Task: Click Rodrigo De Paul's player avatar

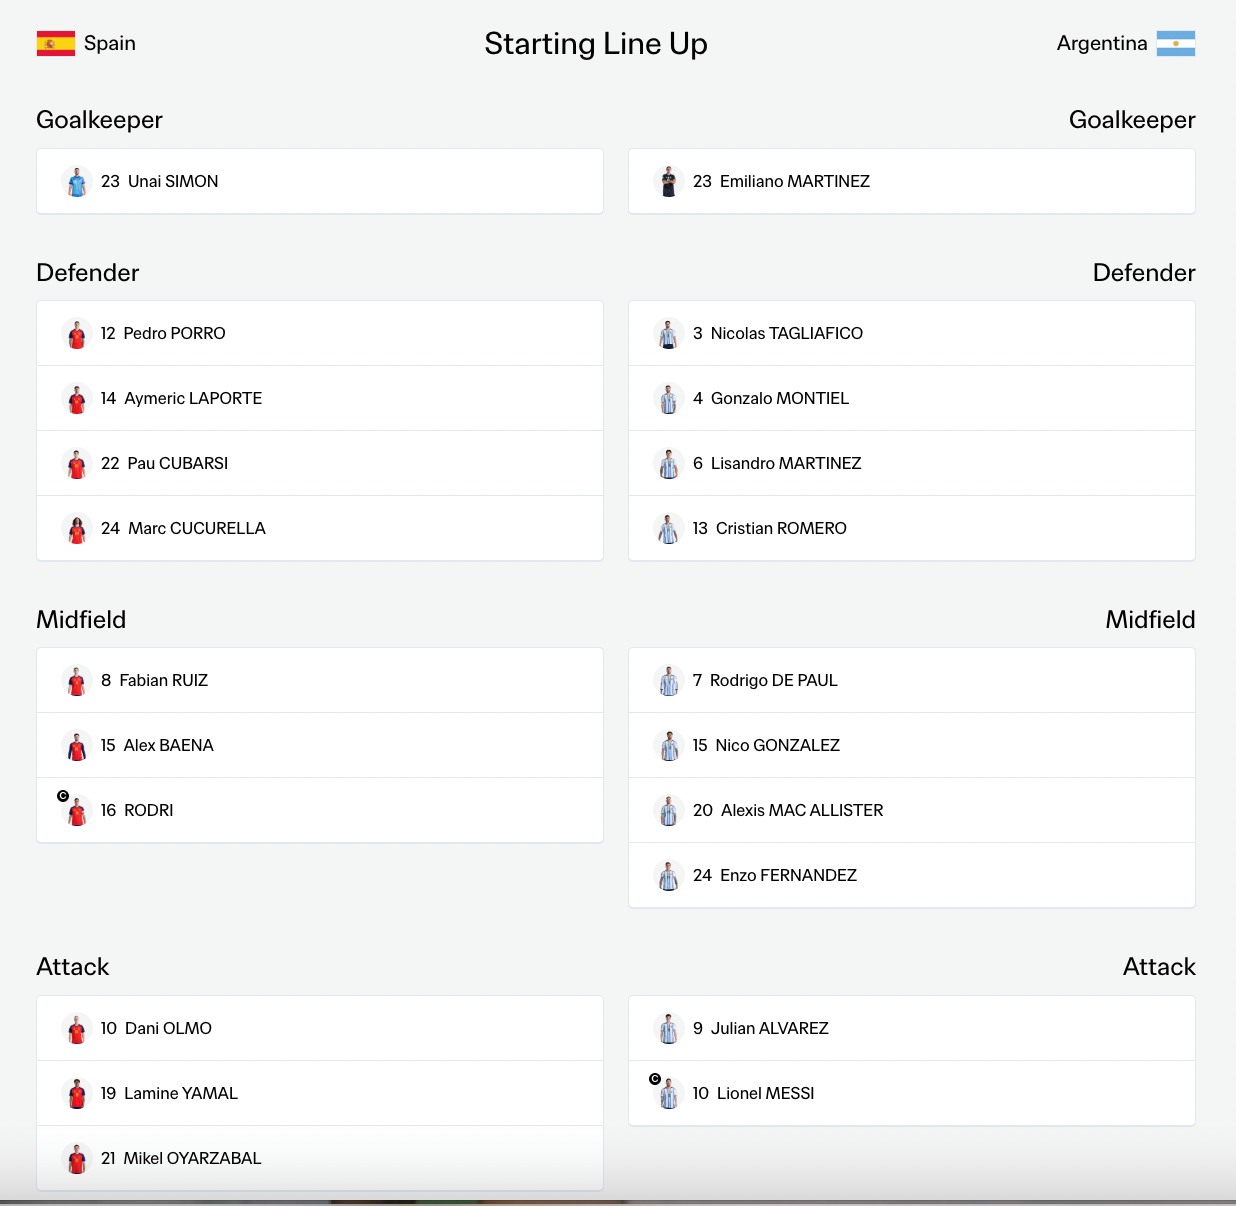Action: click(x=669, y=680)
